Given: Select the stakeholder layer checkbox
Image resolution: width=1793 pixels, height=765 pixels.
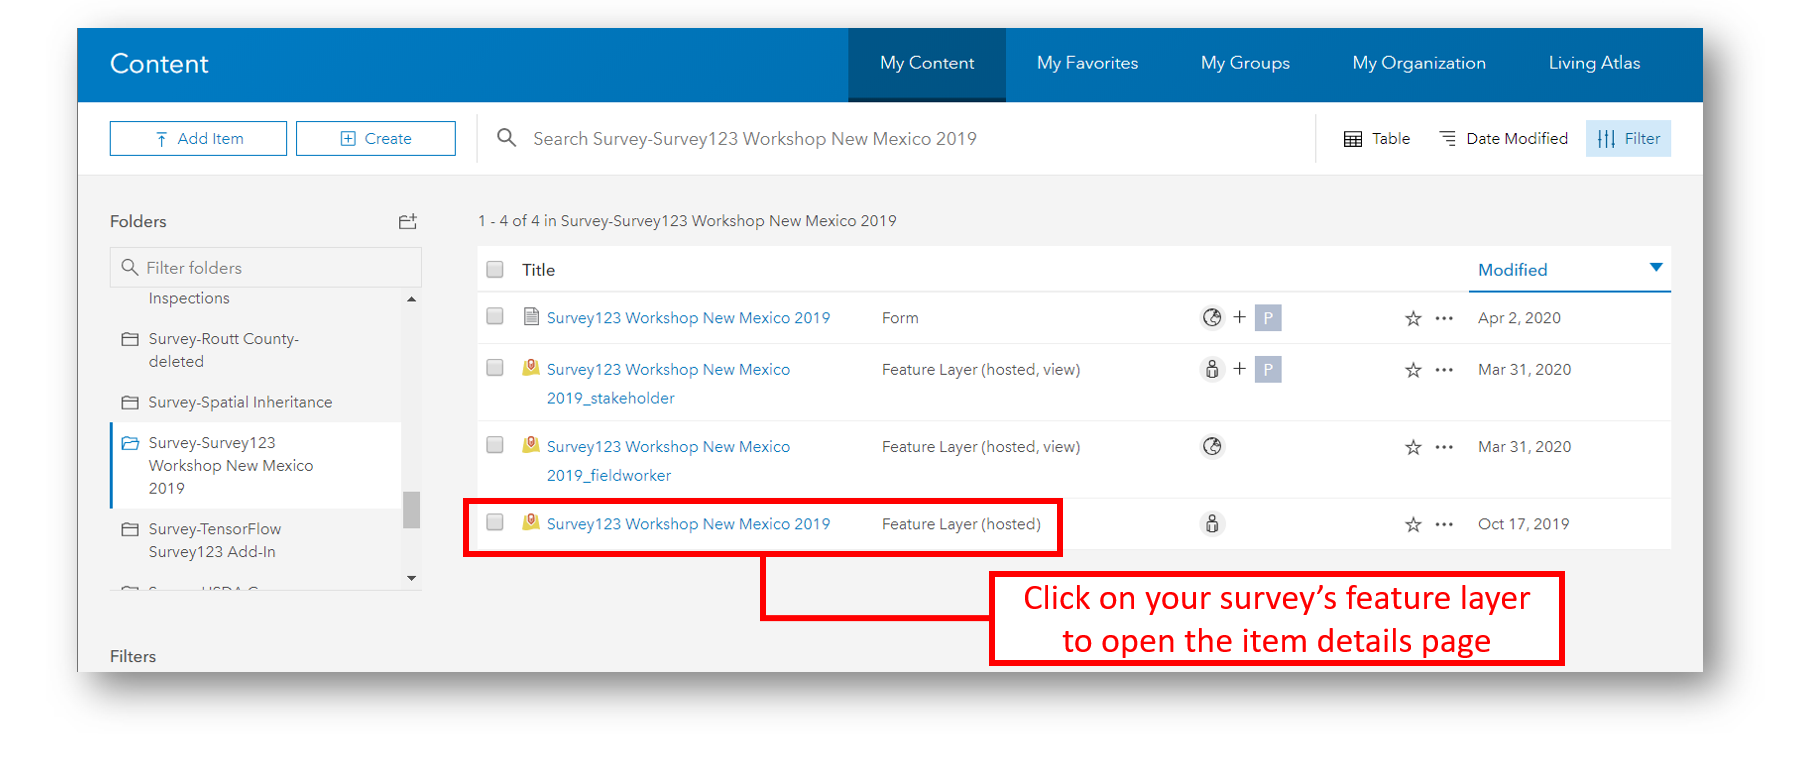Looking at the screenshot, I should (x=495, y=368).
